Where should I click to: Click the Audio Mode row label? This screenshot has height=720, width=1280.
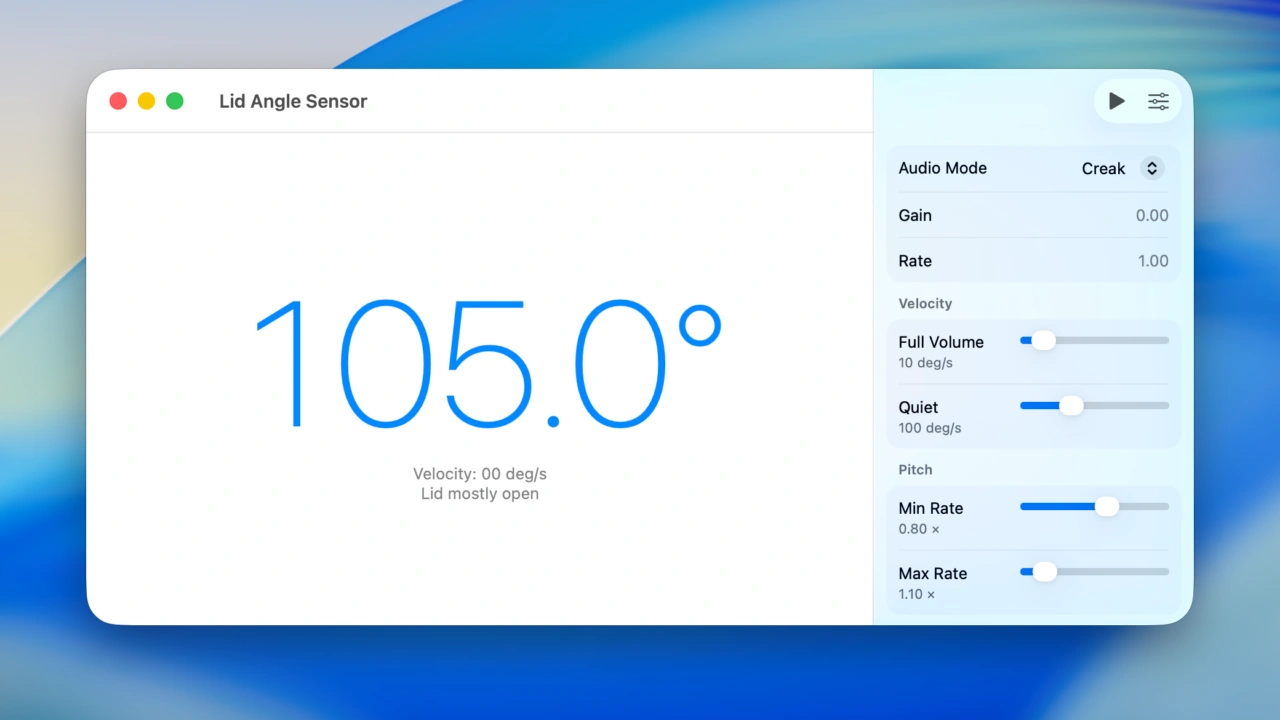click(x=942, y=168)
